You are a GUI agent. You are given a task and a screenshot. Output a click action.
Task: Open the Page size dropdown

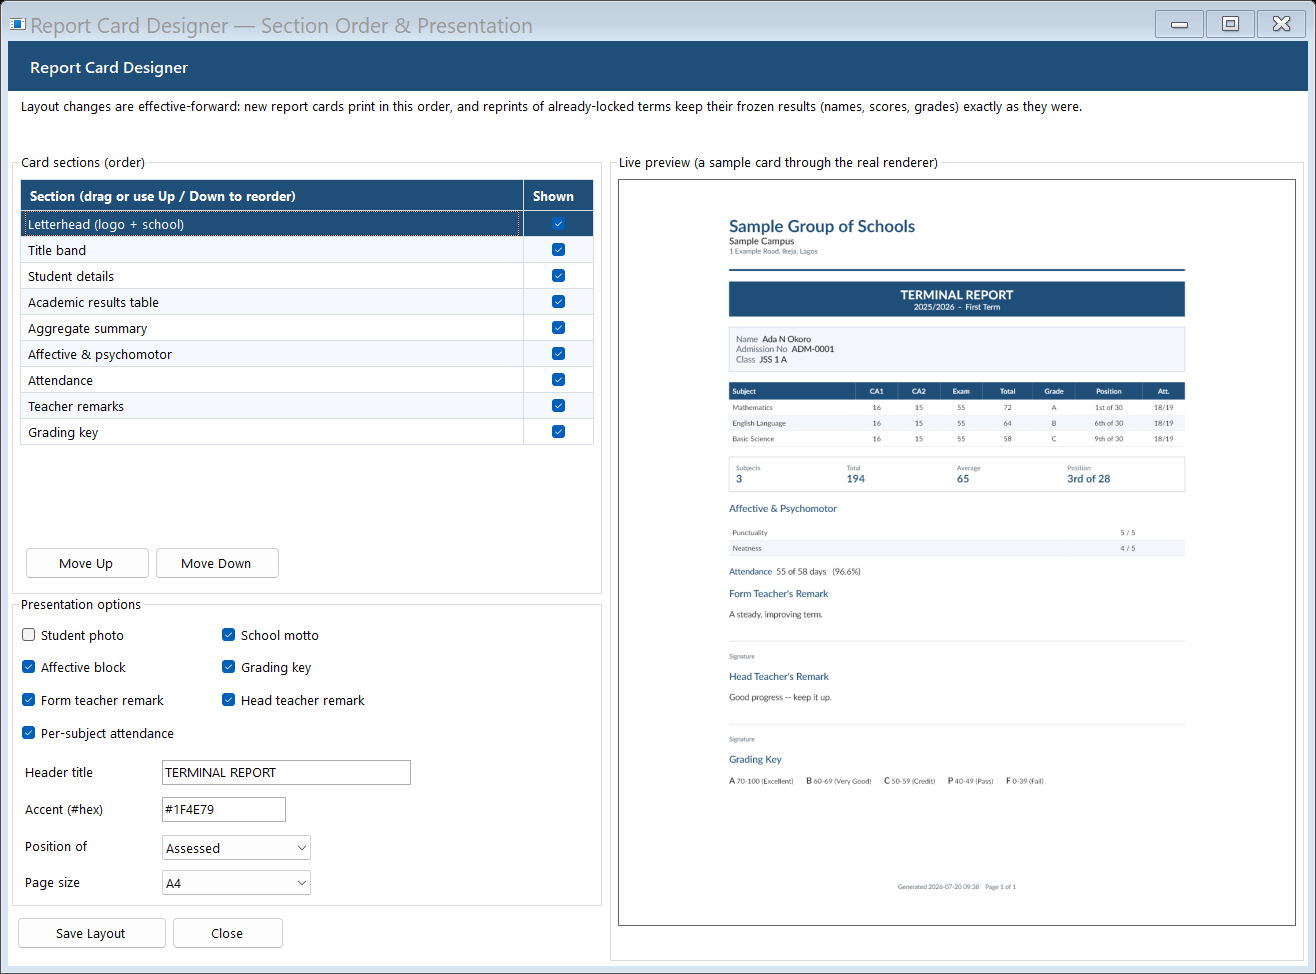click(x=236, y=883)
